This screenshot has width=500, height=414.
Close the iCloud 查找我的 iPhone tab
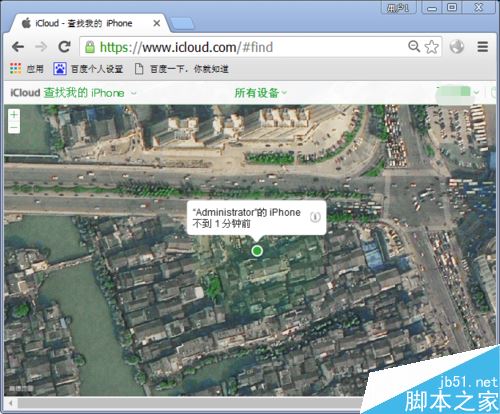pos(157,23)
